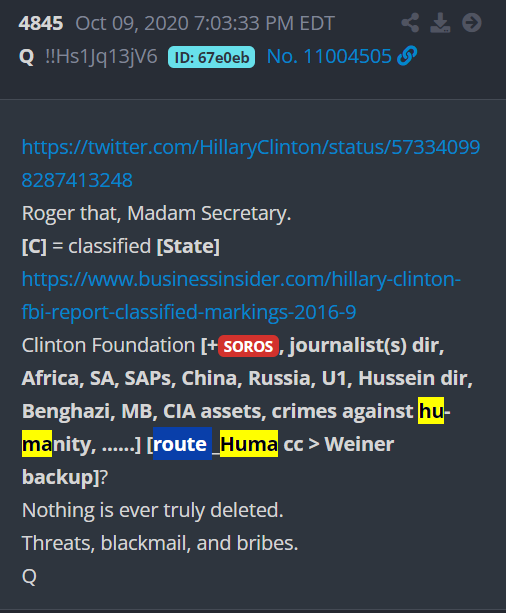Open the businessinsider.com article link
Screen dimensions: 506x613
[241, 296]
